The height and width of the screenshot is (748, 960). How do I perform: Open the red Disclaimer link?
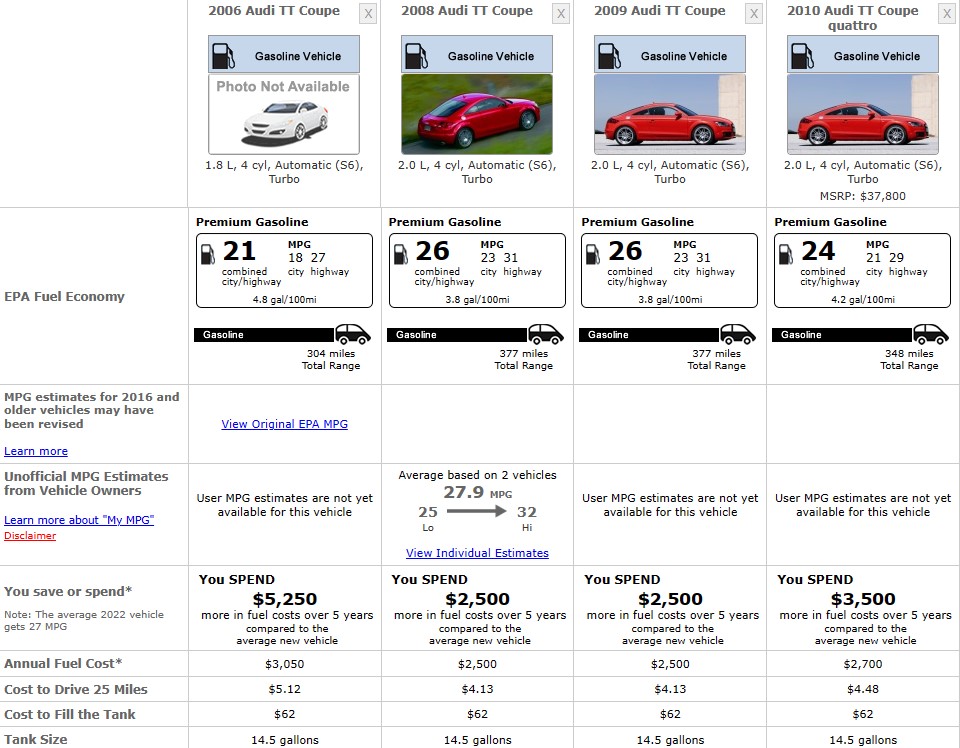pyautogui.click(x=30, y=536)
